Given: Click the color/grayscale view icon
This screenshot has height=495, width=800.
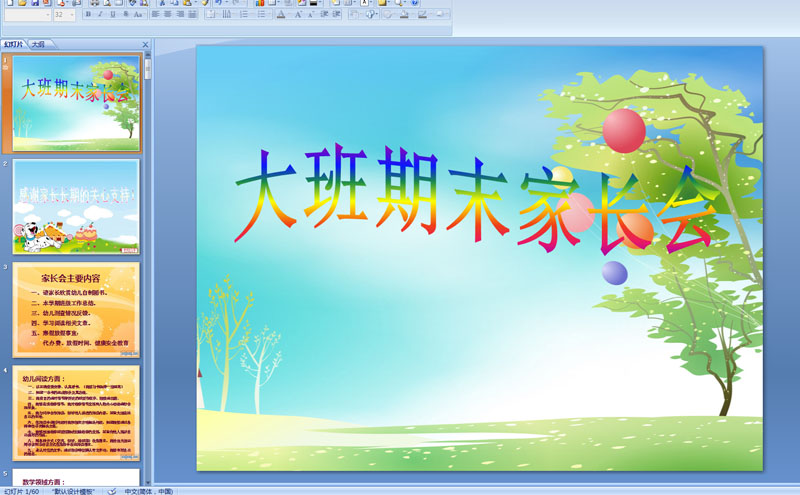Looking at the screenshot, I should tap(313, 3).
